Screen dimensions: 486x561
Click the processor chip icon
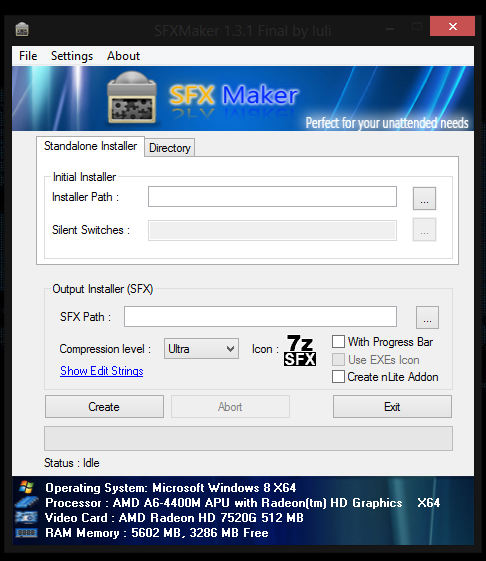coord(26,502)
